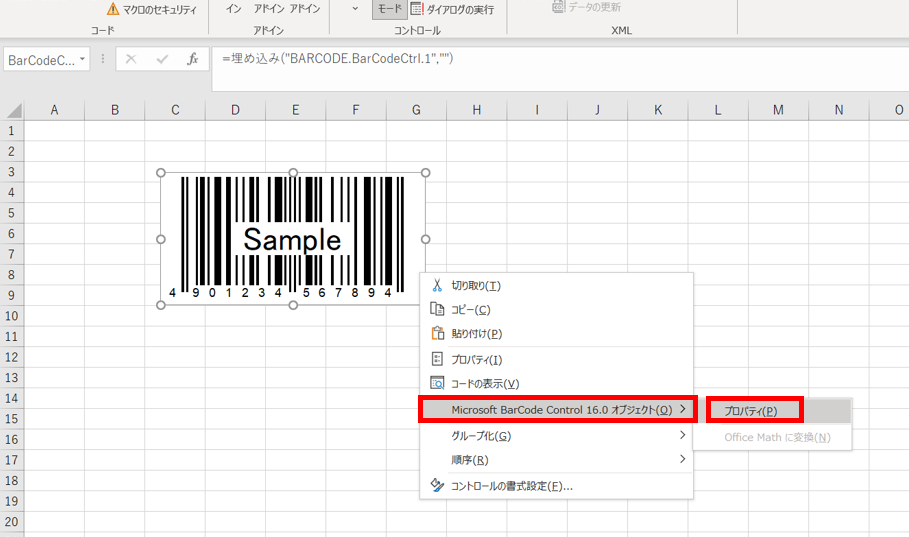Click the View Code magnifier icon
The width and height of the screenshot is (909, 537).
point(437,383)
